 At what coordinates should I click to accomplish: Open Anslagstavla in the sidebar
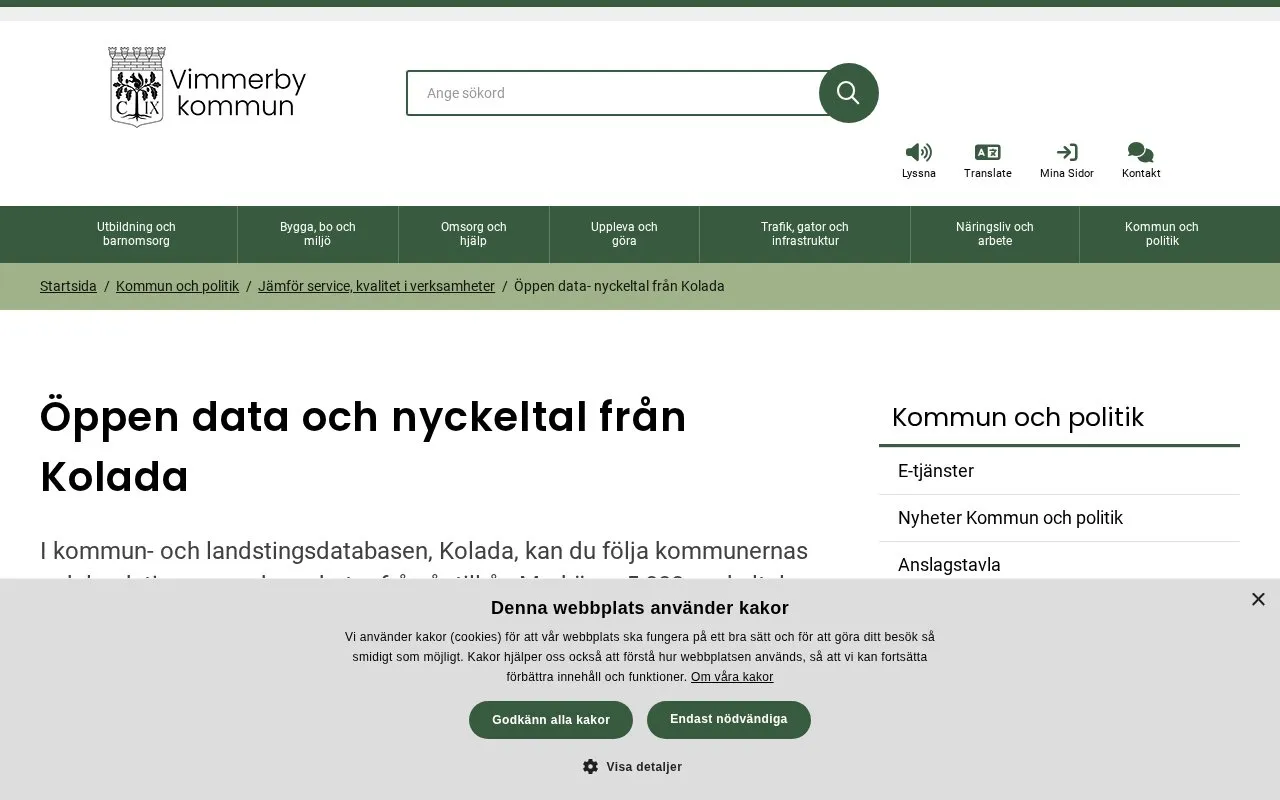(x=1059, y=563)
